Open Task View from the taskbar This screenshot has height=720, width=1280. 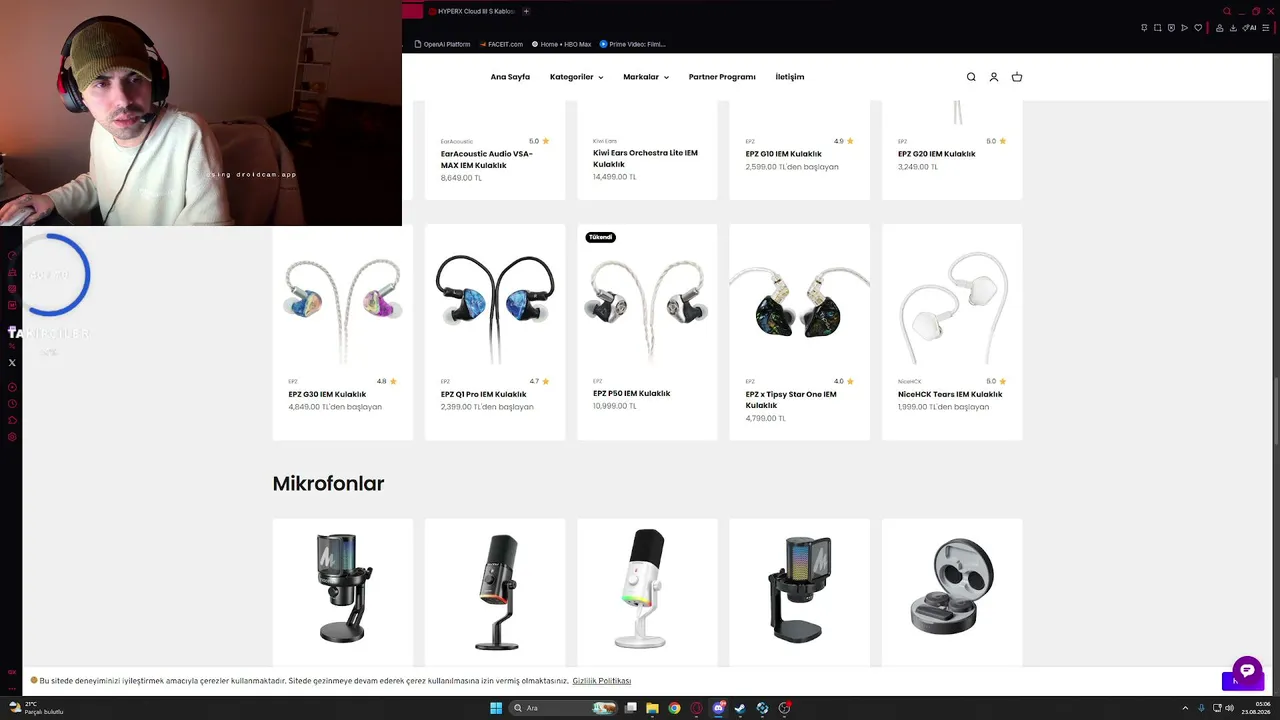pyautogui.click(x=630, y=708)
